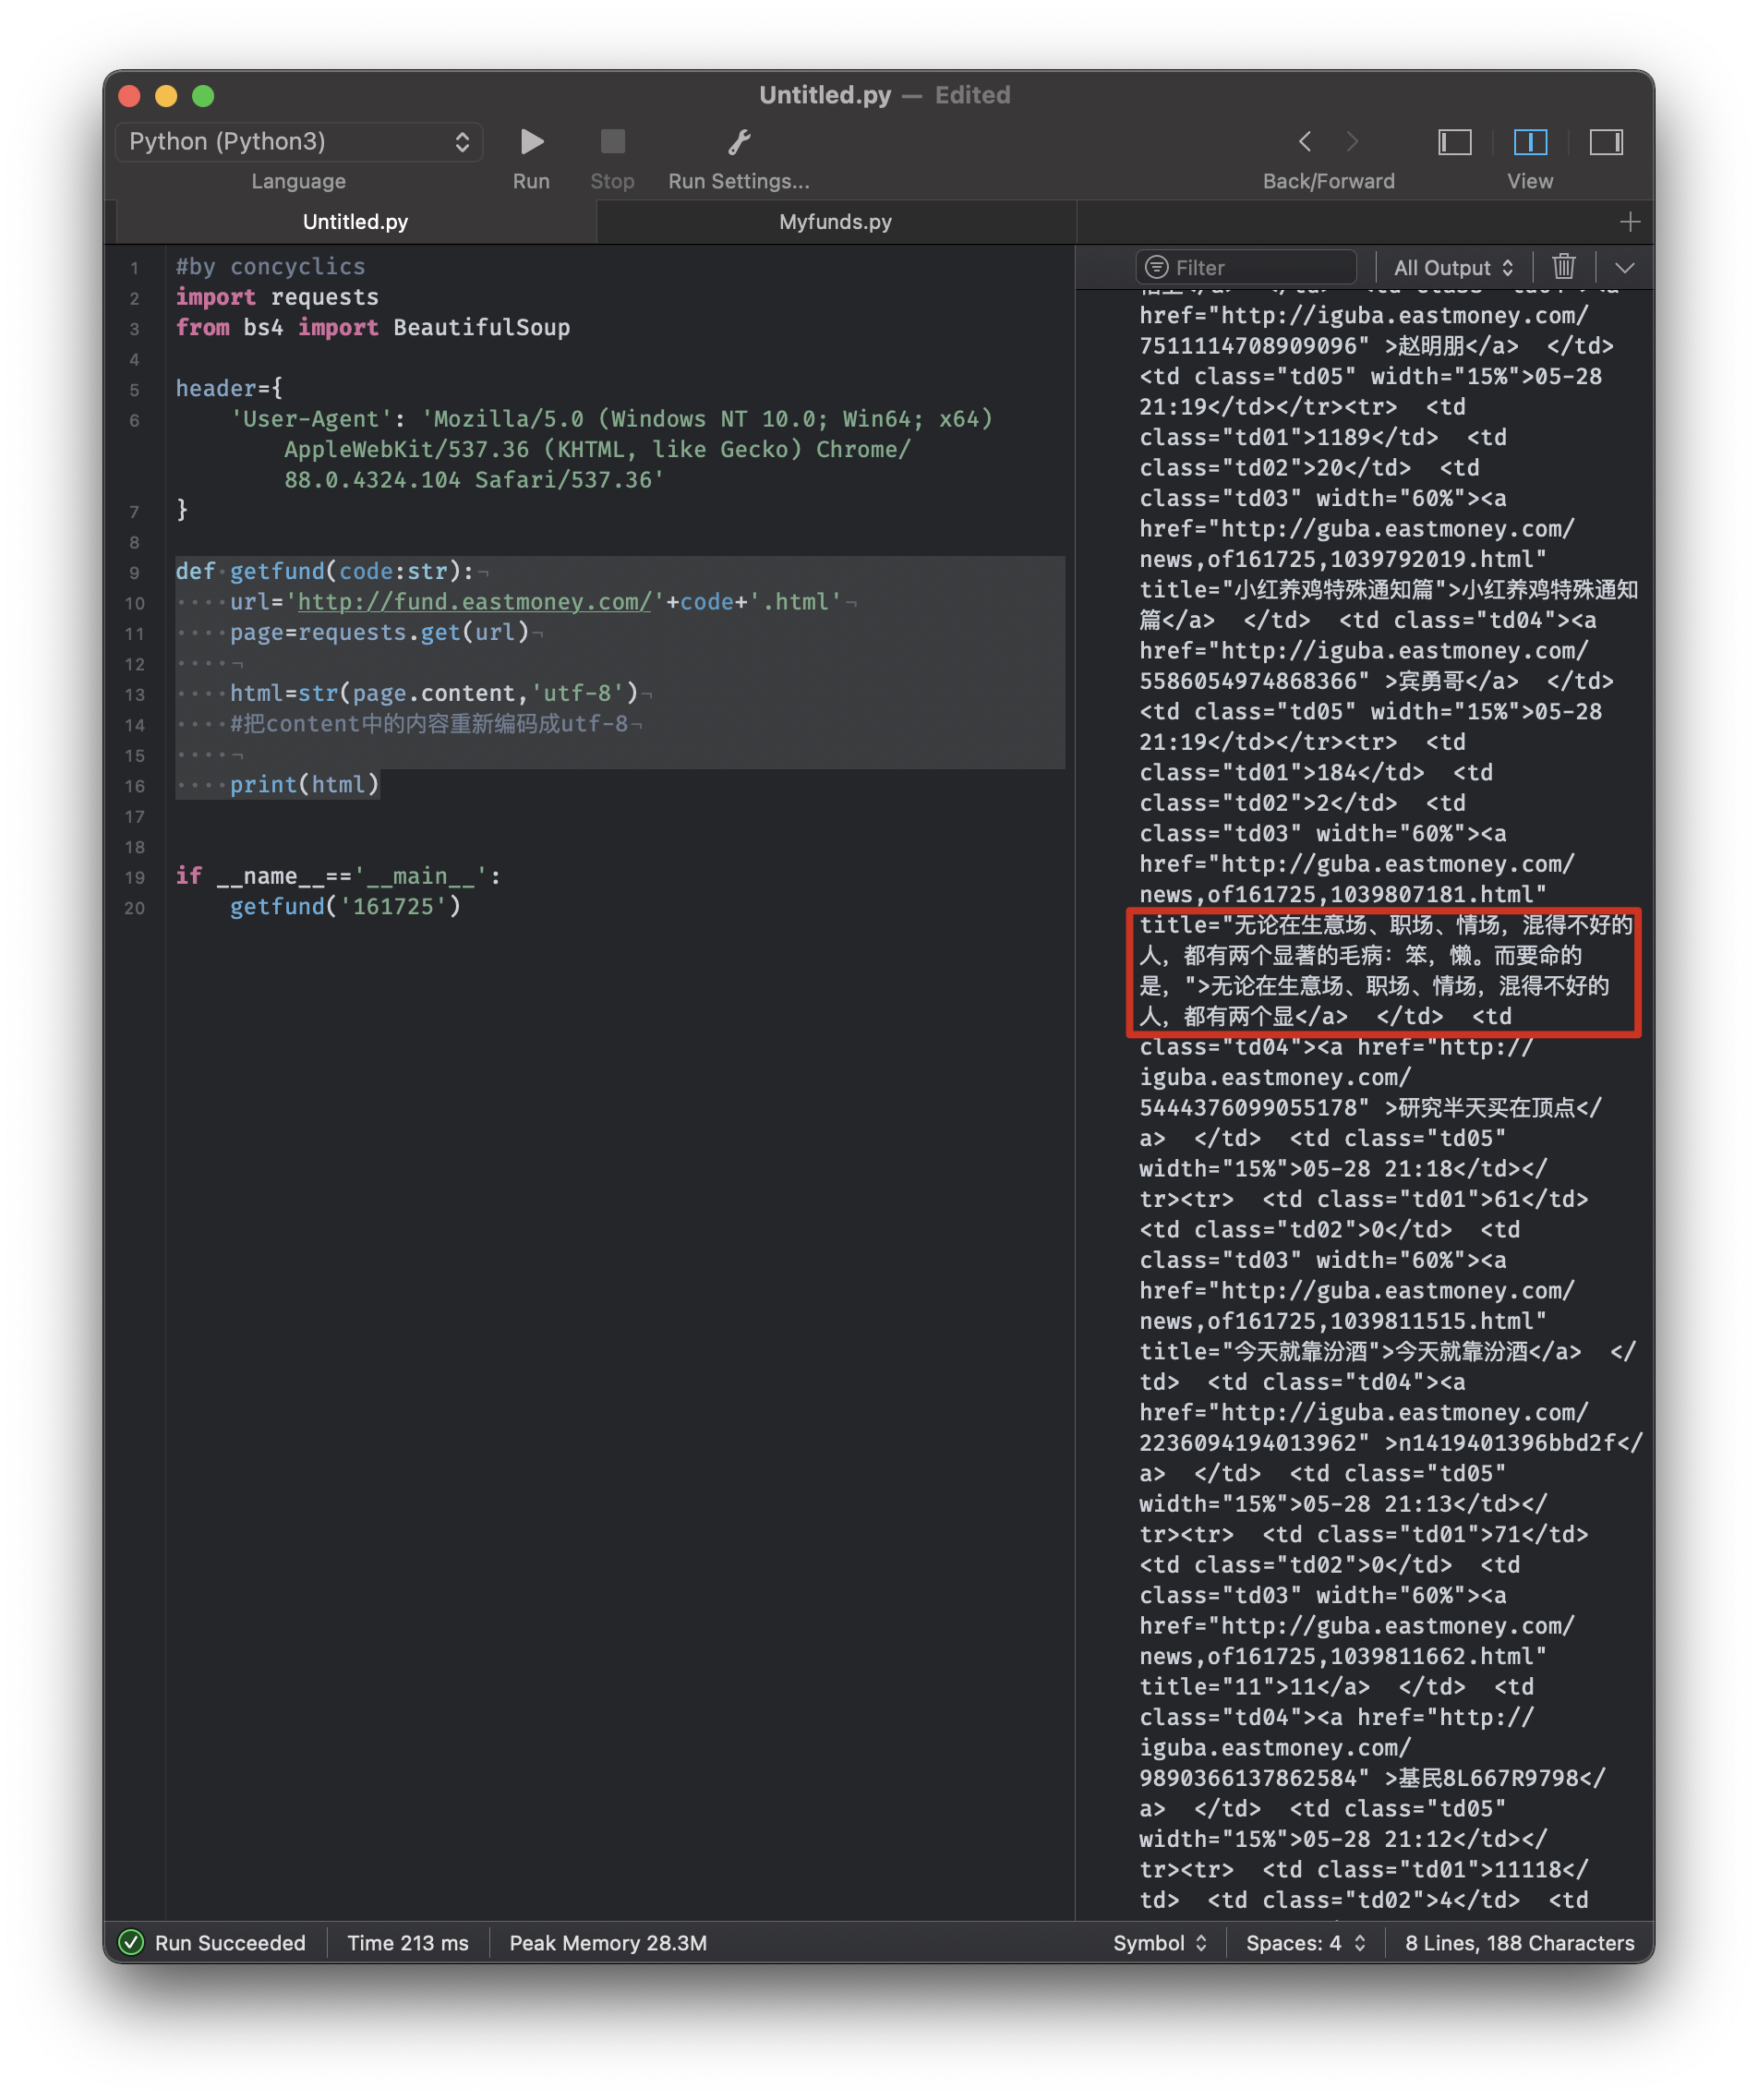Toggle the console split view
The height and width of the screenshot is (2100, 1758).
1530,142
